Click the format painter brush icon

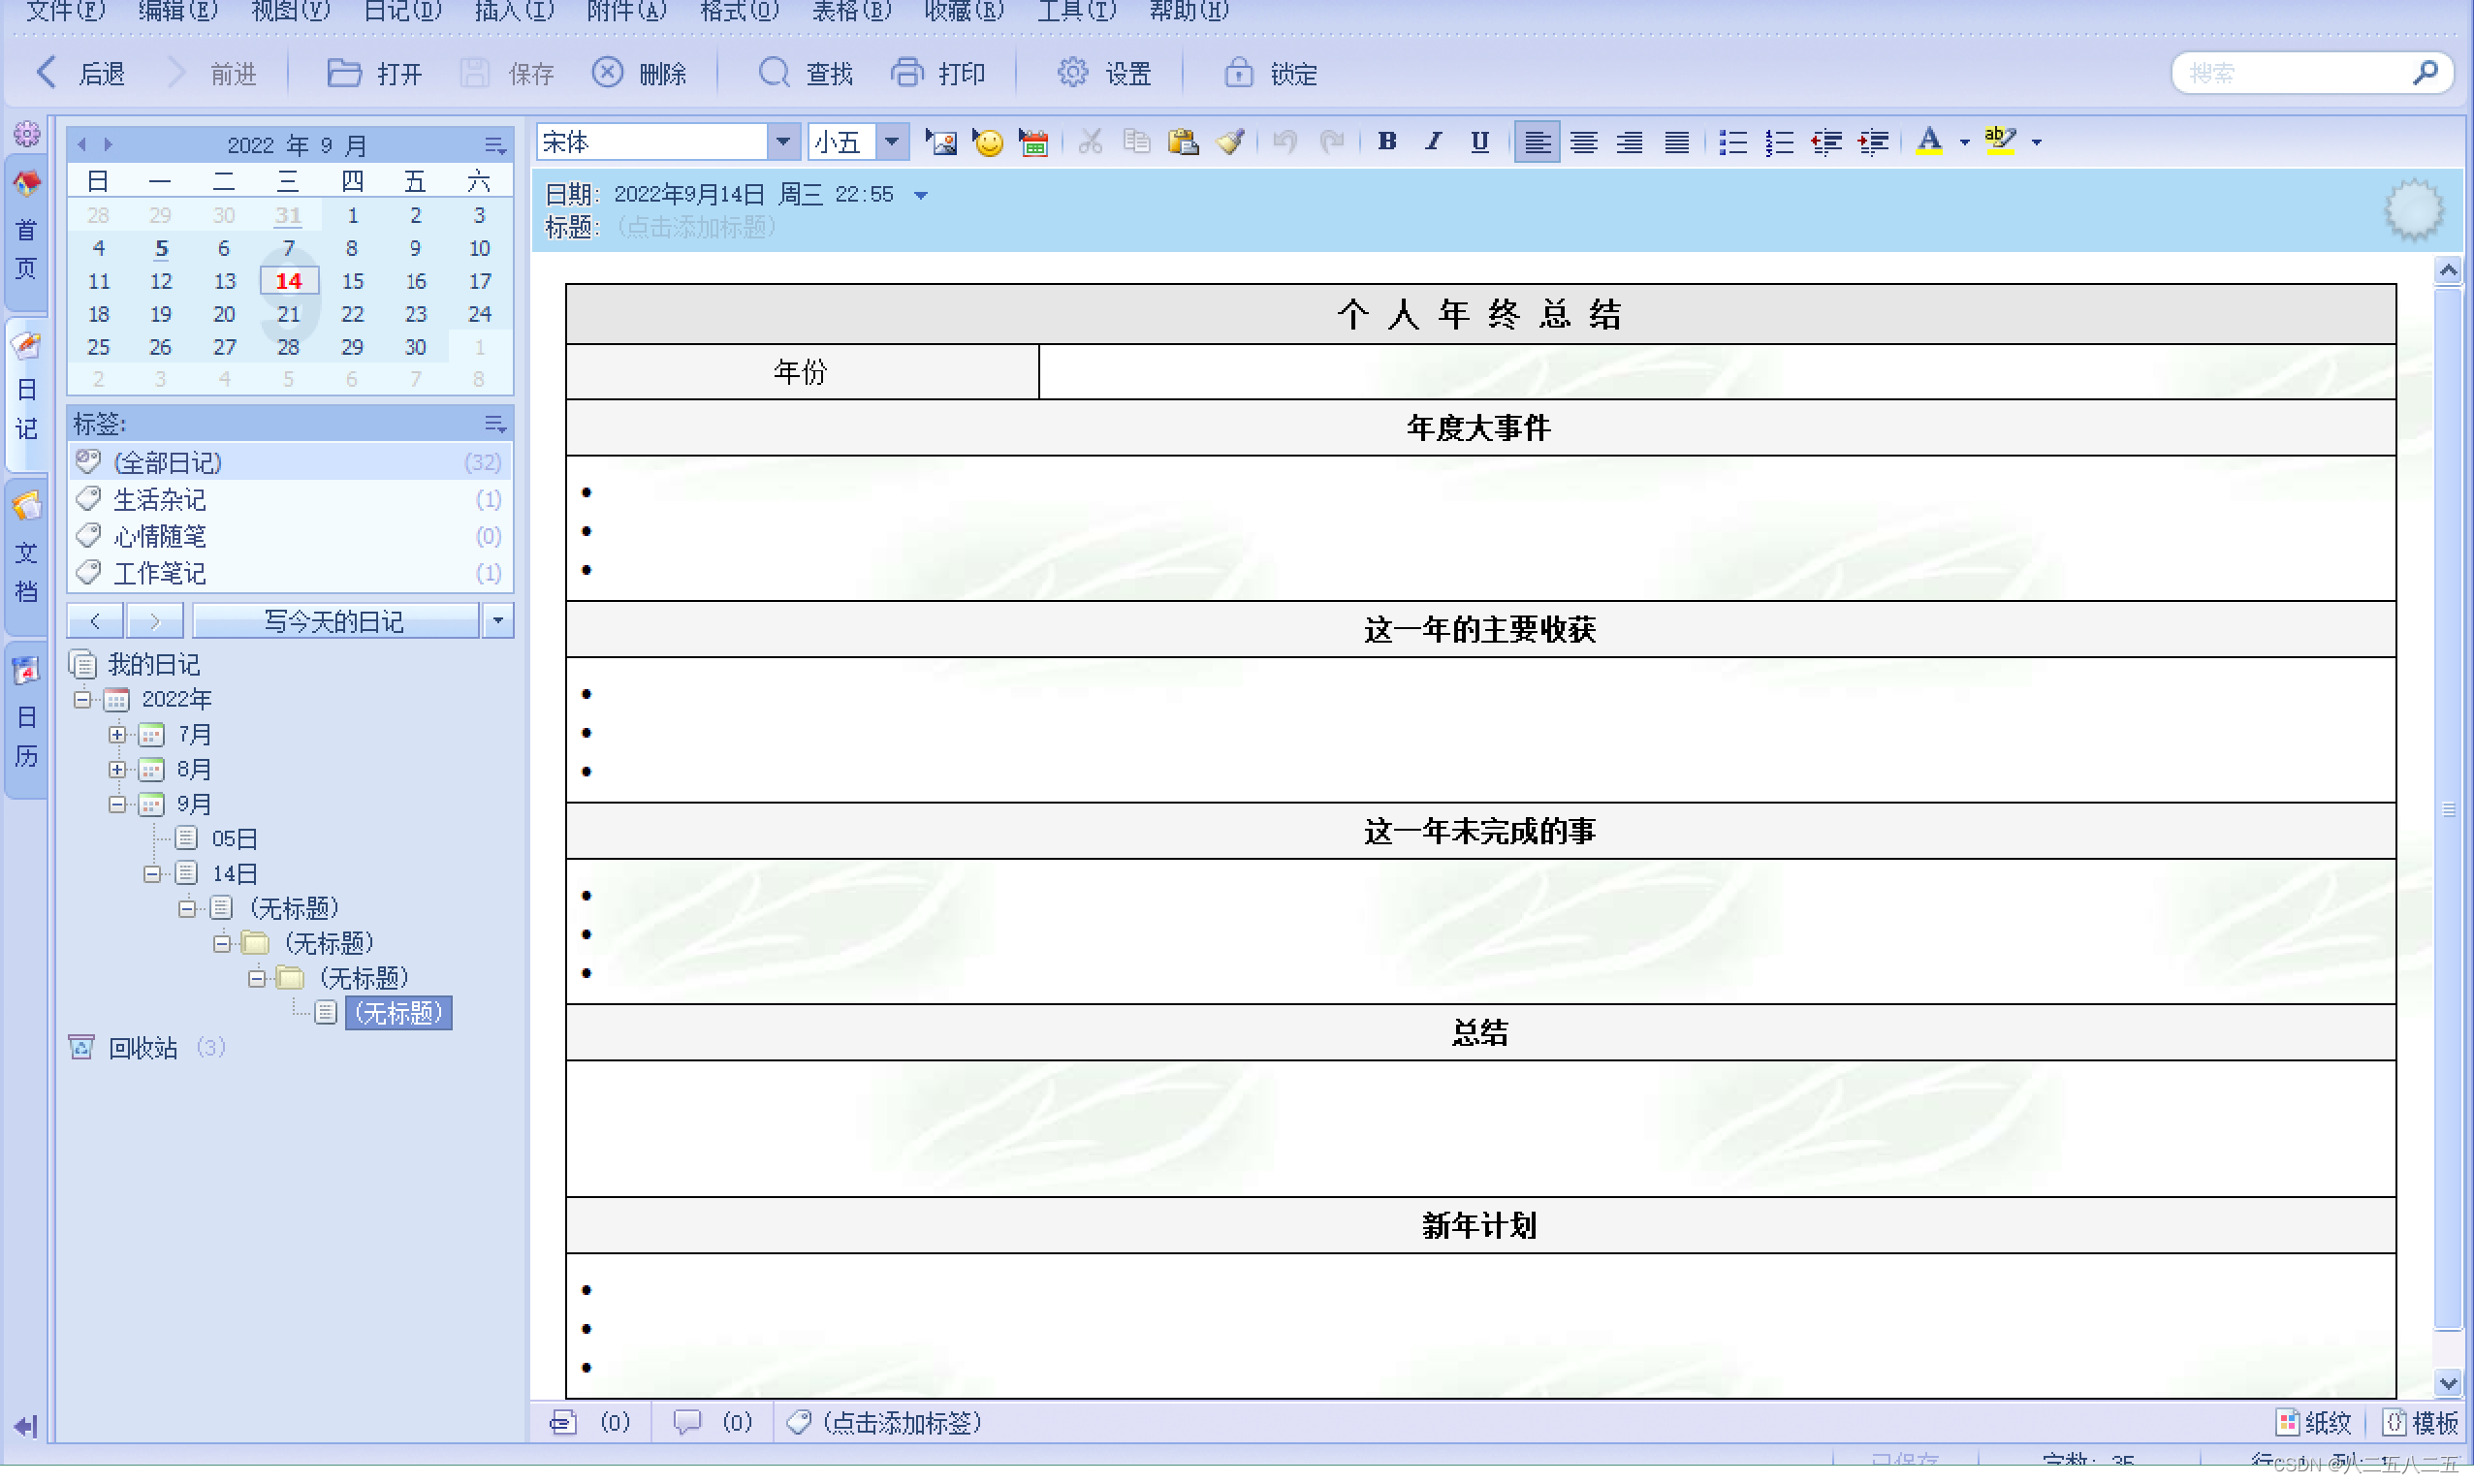tap(1230, 142)
